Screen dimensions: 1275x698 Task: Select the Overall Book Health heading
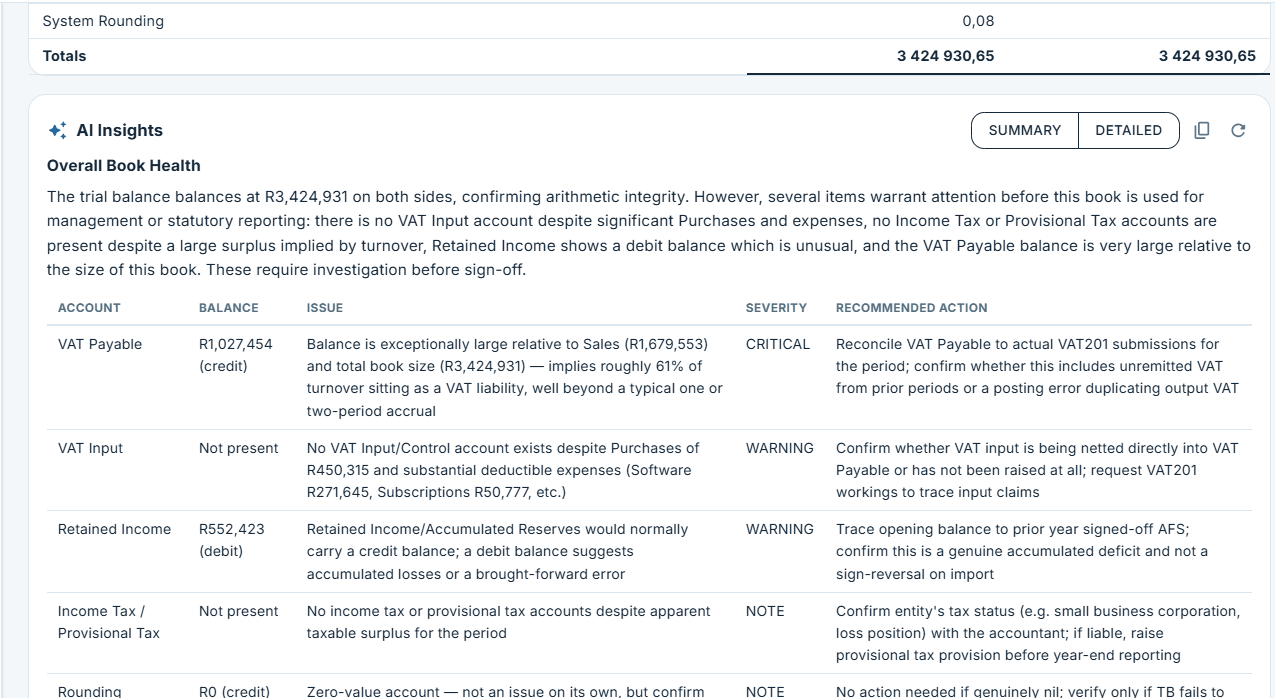(x=124, y=166)
